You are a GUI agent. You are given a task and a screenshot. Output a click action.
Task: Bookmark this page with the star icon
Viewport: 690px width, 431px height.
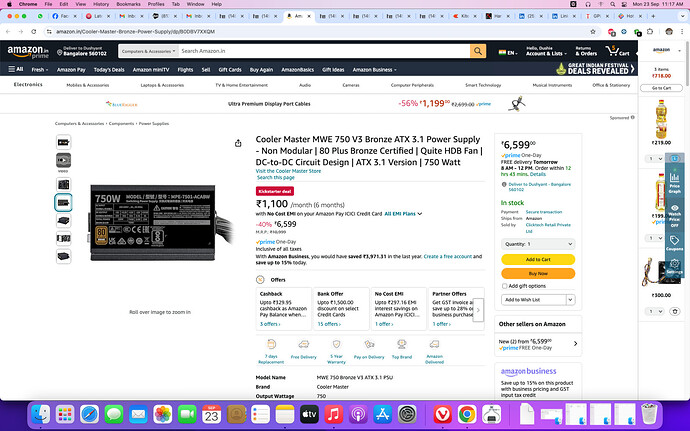(x=593, y=32)
